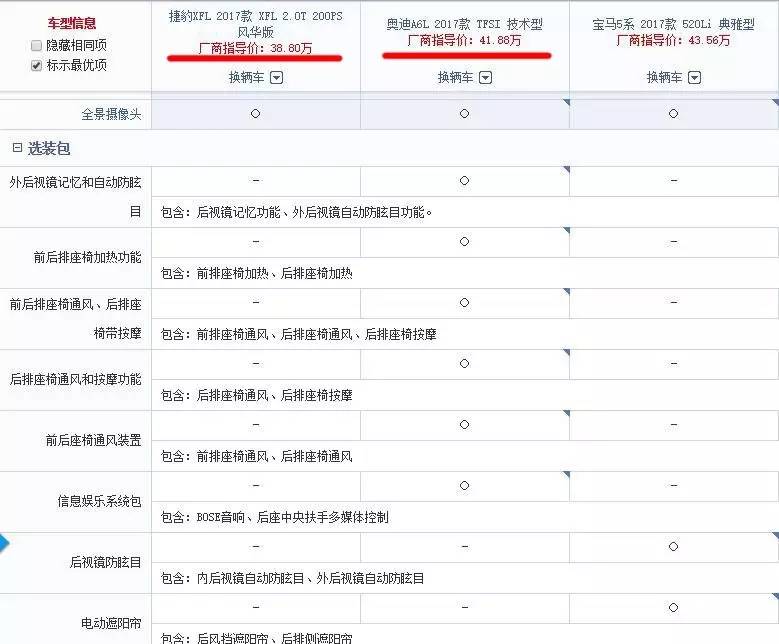Screen dimensions: 779x644
Task: Click 后视镜防眩目 option circle for 宝马5系
Action: pos(674,547)
